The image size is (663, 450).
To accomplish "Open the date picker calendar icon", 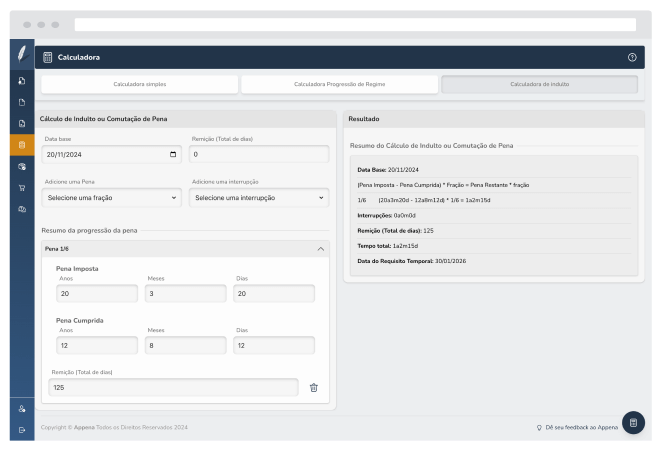I will 173,154.
